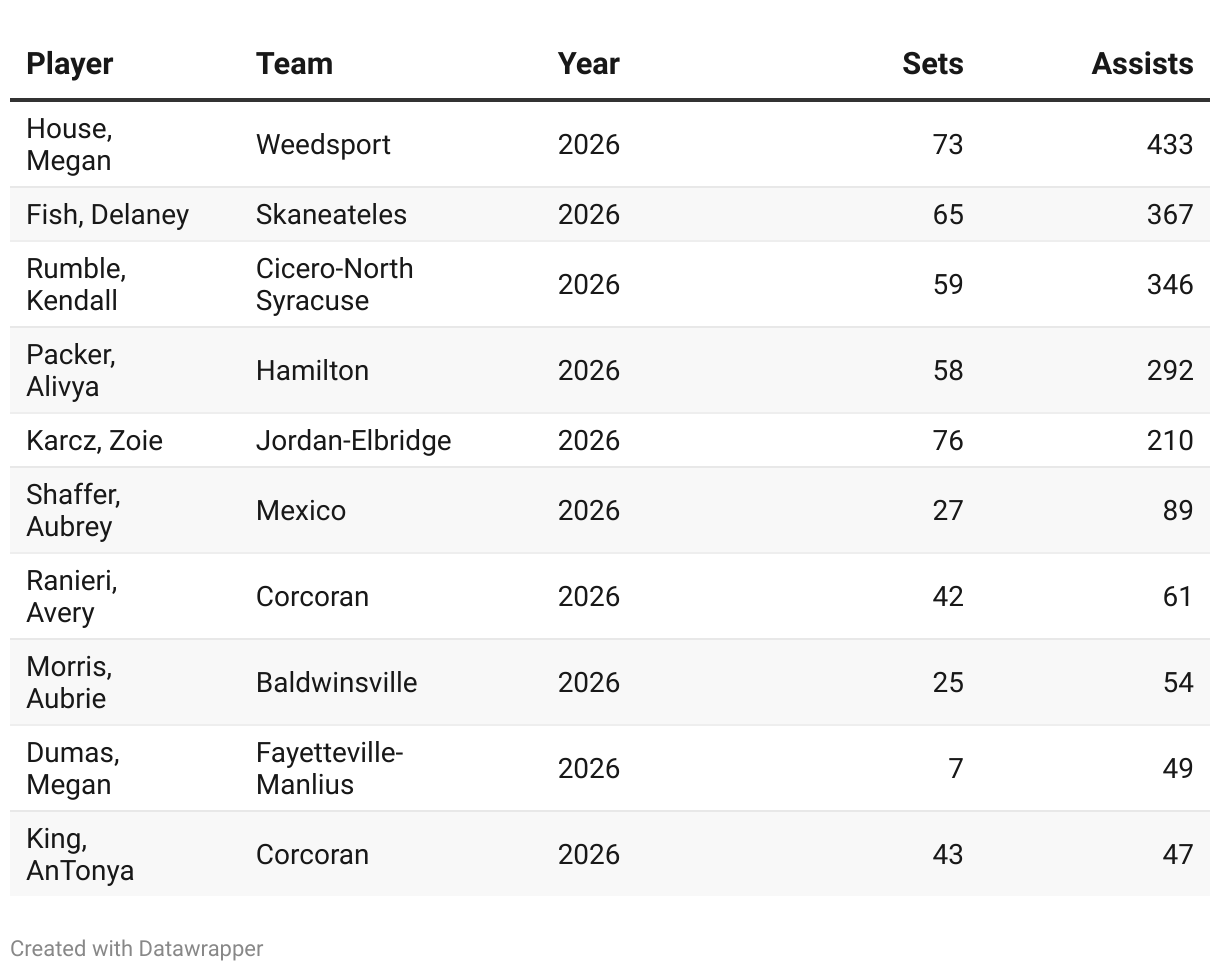Sort by the Team column header
This screenshot has height=972, width=1220.
pyautogui.click(x=294, y=64)
